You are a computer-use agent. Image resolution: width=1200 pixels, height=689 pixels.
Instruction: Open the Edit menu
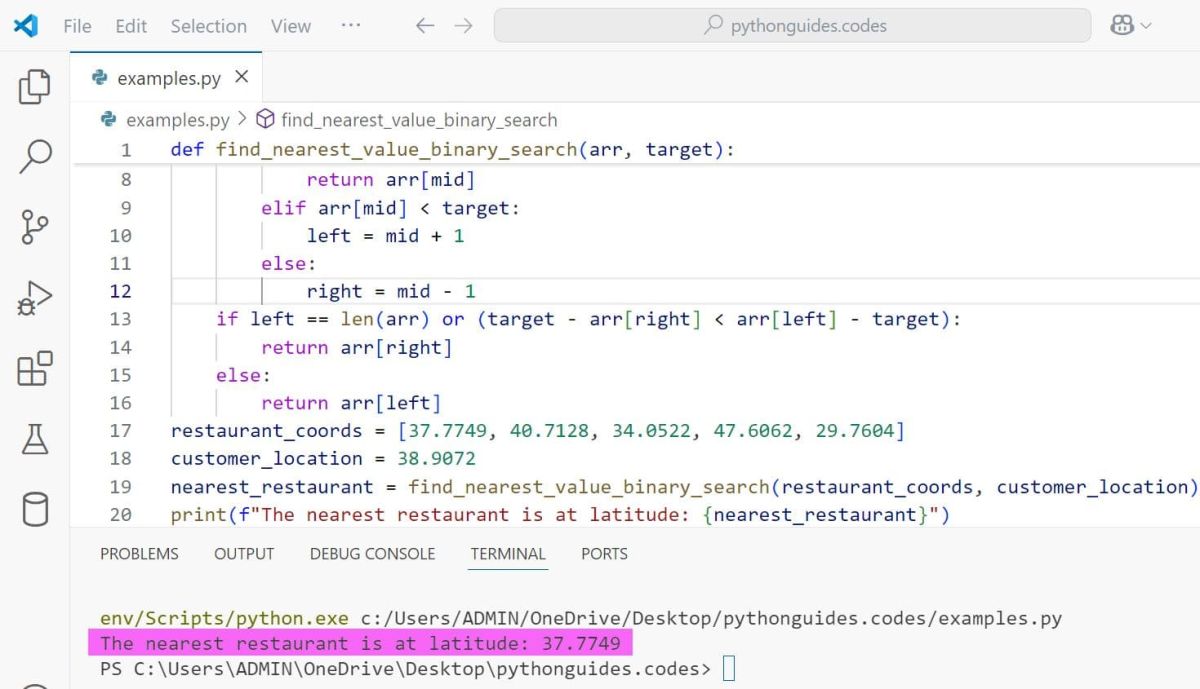pos(131,26)
